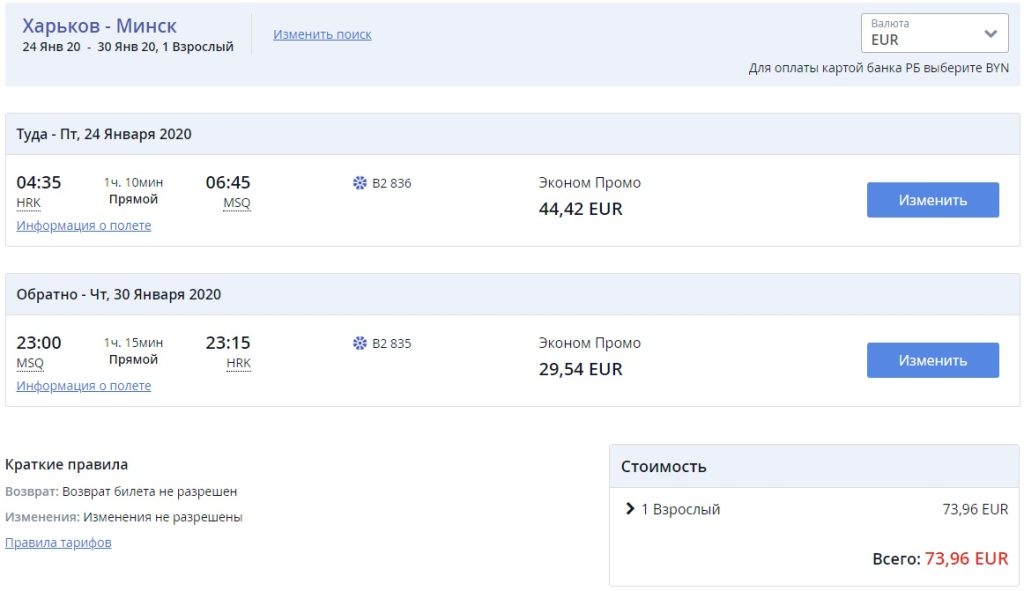Click HRK arrival airport code on return
This screenshot has width=1024, height=591.
point(239,363)
